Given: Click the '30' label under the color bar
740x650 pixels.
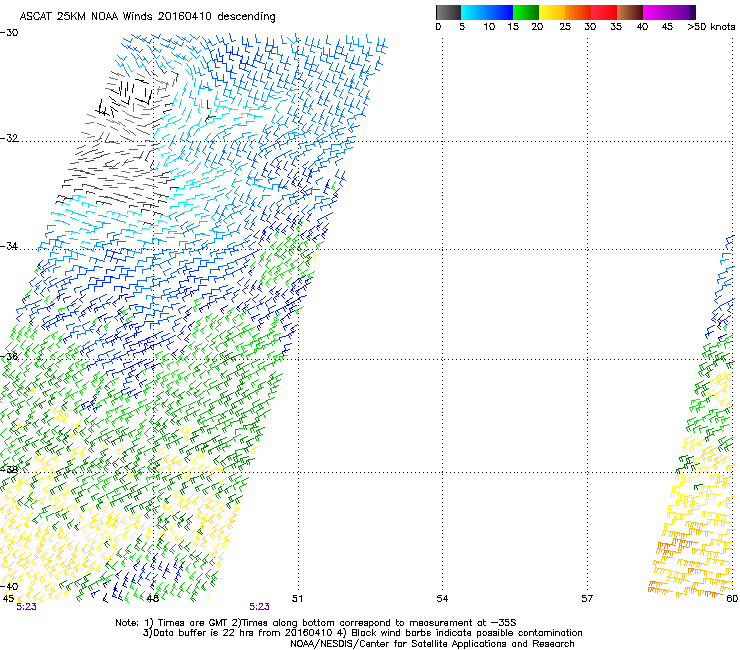Looking at the screenshot, I should coord(590,27).
